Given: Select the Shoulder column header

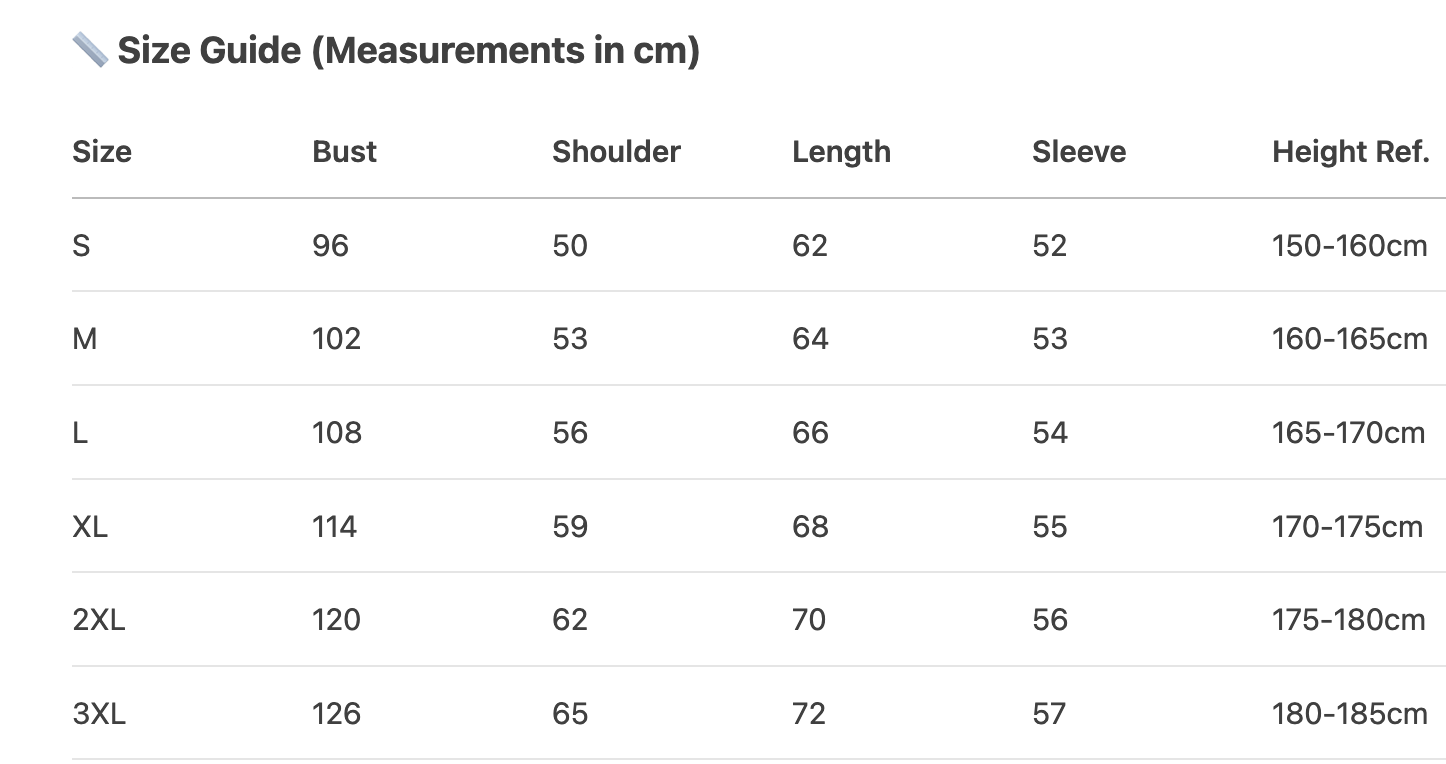Looking at the screenshot, I should (x=616, y=152).
